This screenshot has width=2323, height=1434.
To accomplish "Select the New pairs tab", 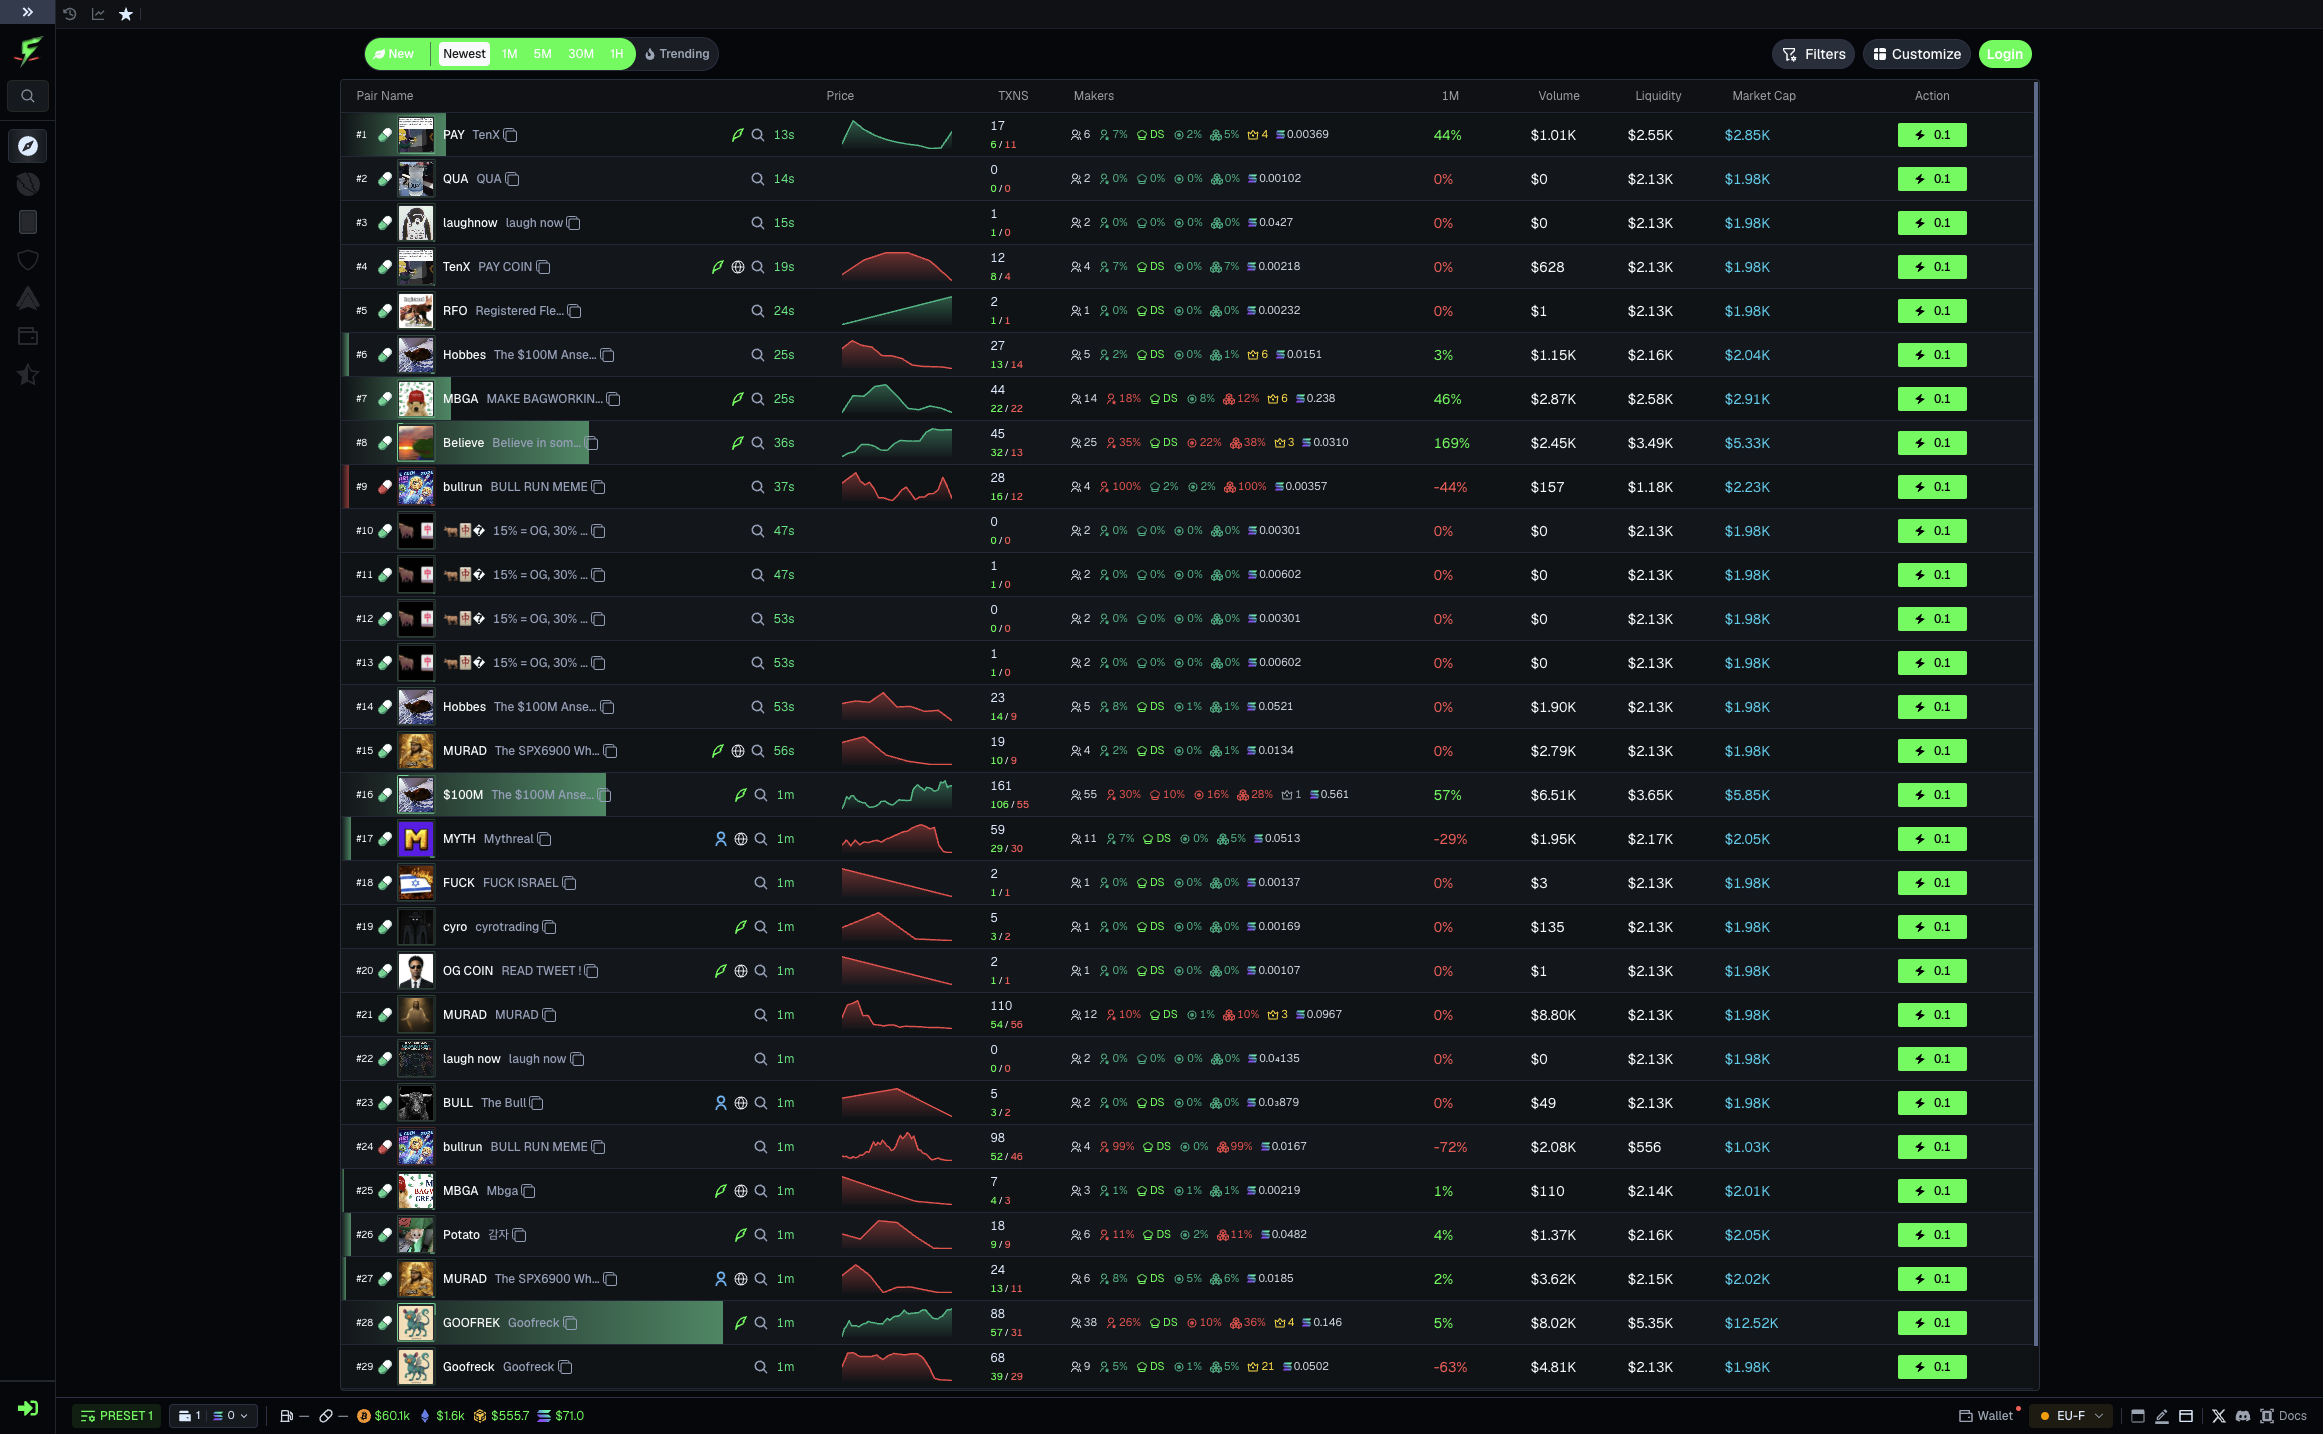I will 395,54.
